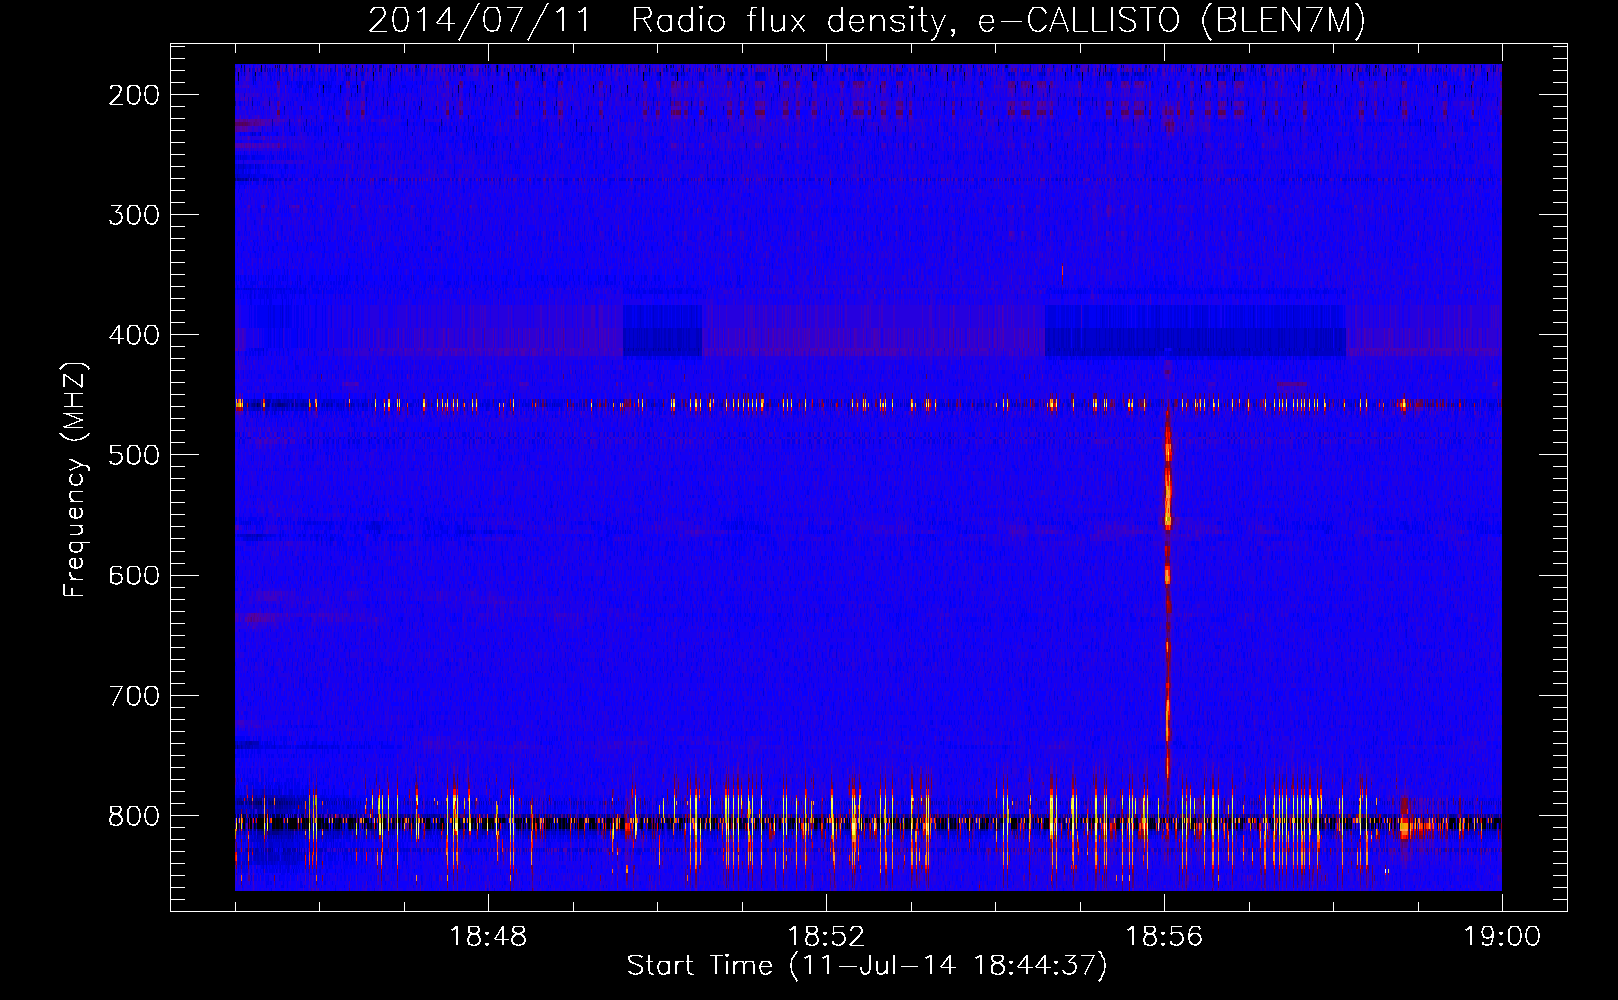
Task: Click the 800 frequency tick label
Action: click(x=134, y=815)
